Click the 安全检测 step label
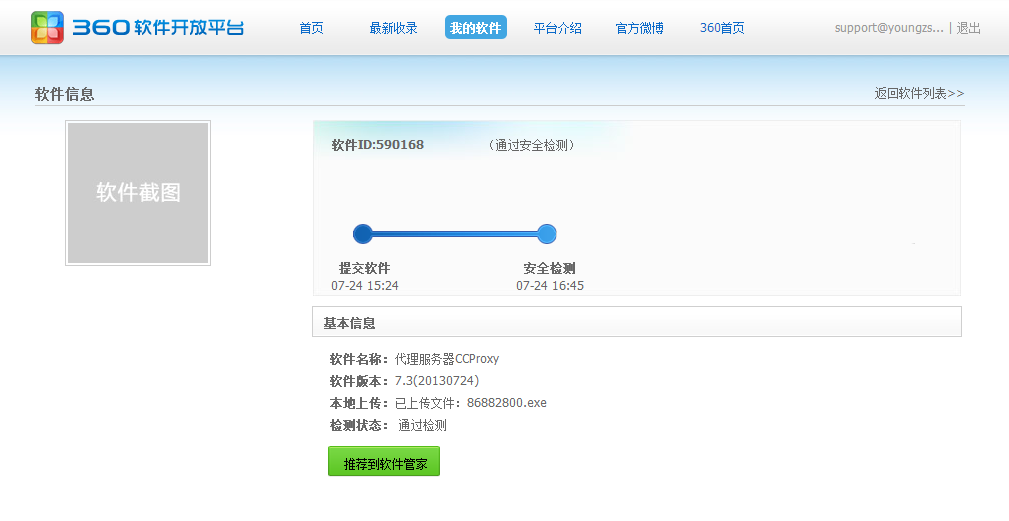The image size is (1009, 521). [549, 268]
